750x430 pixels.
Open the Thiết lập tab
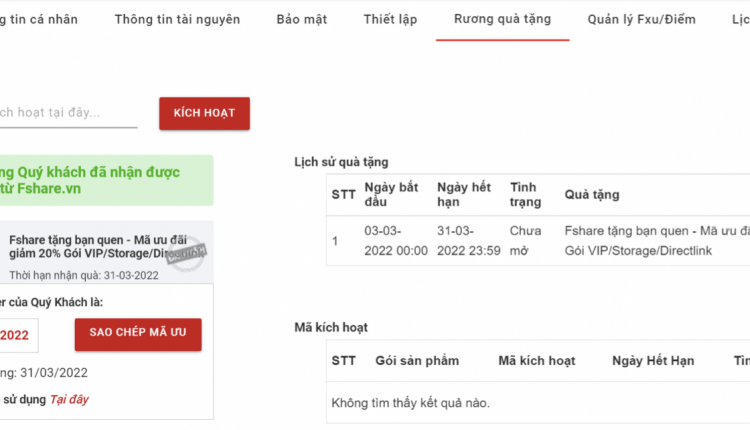pos(390,19)
